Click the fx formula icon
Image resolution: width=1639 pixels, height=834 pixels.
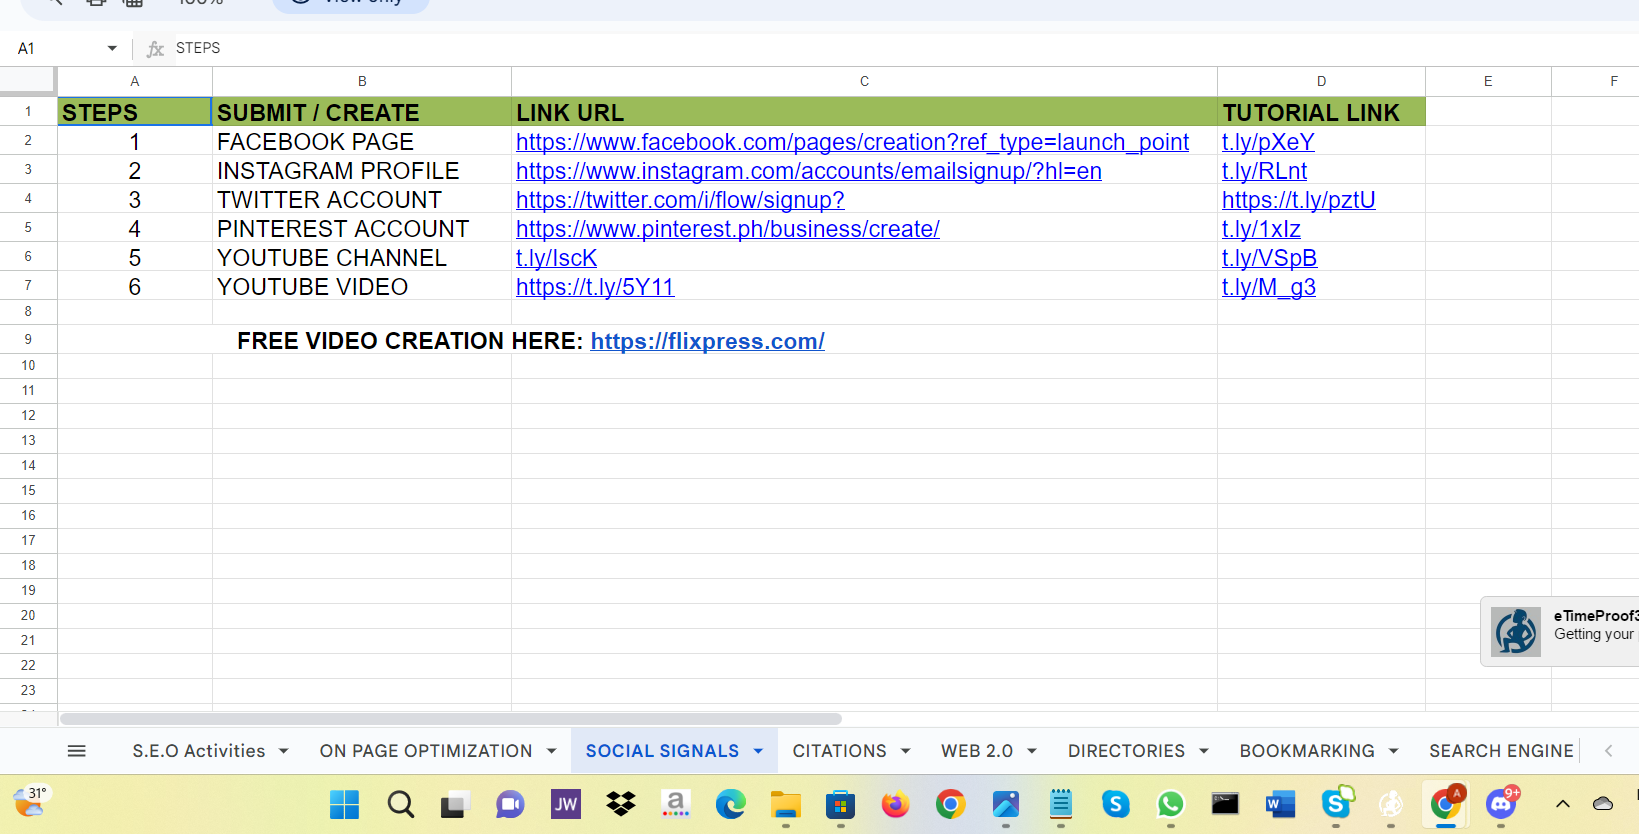[155, 48]
